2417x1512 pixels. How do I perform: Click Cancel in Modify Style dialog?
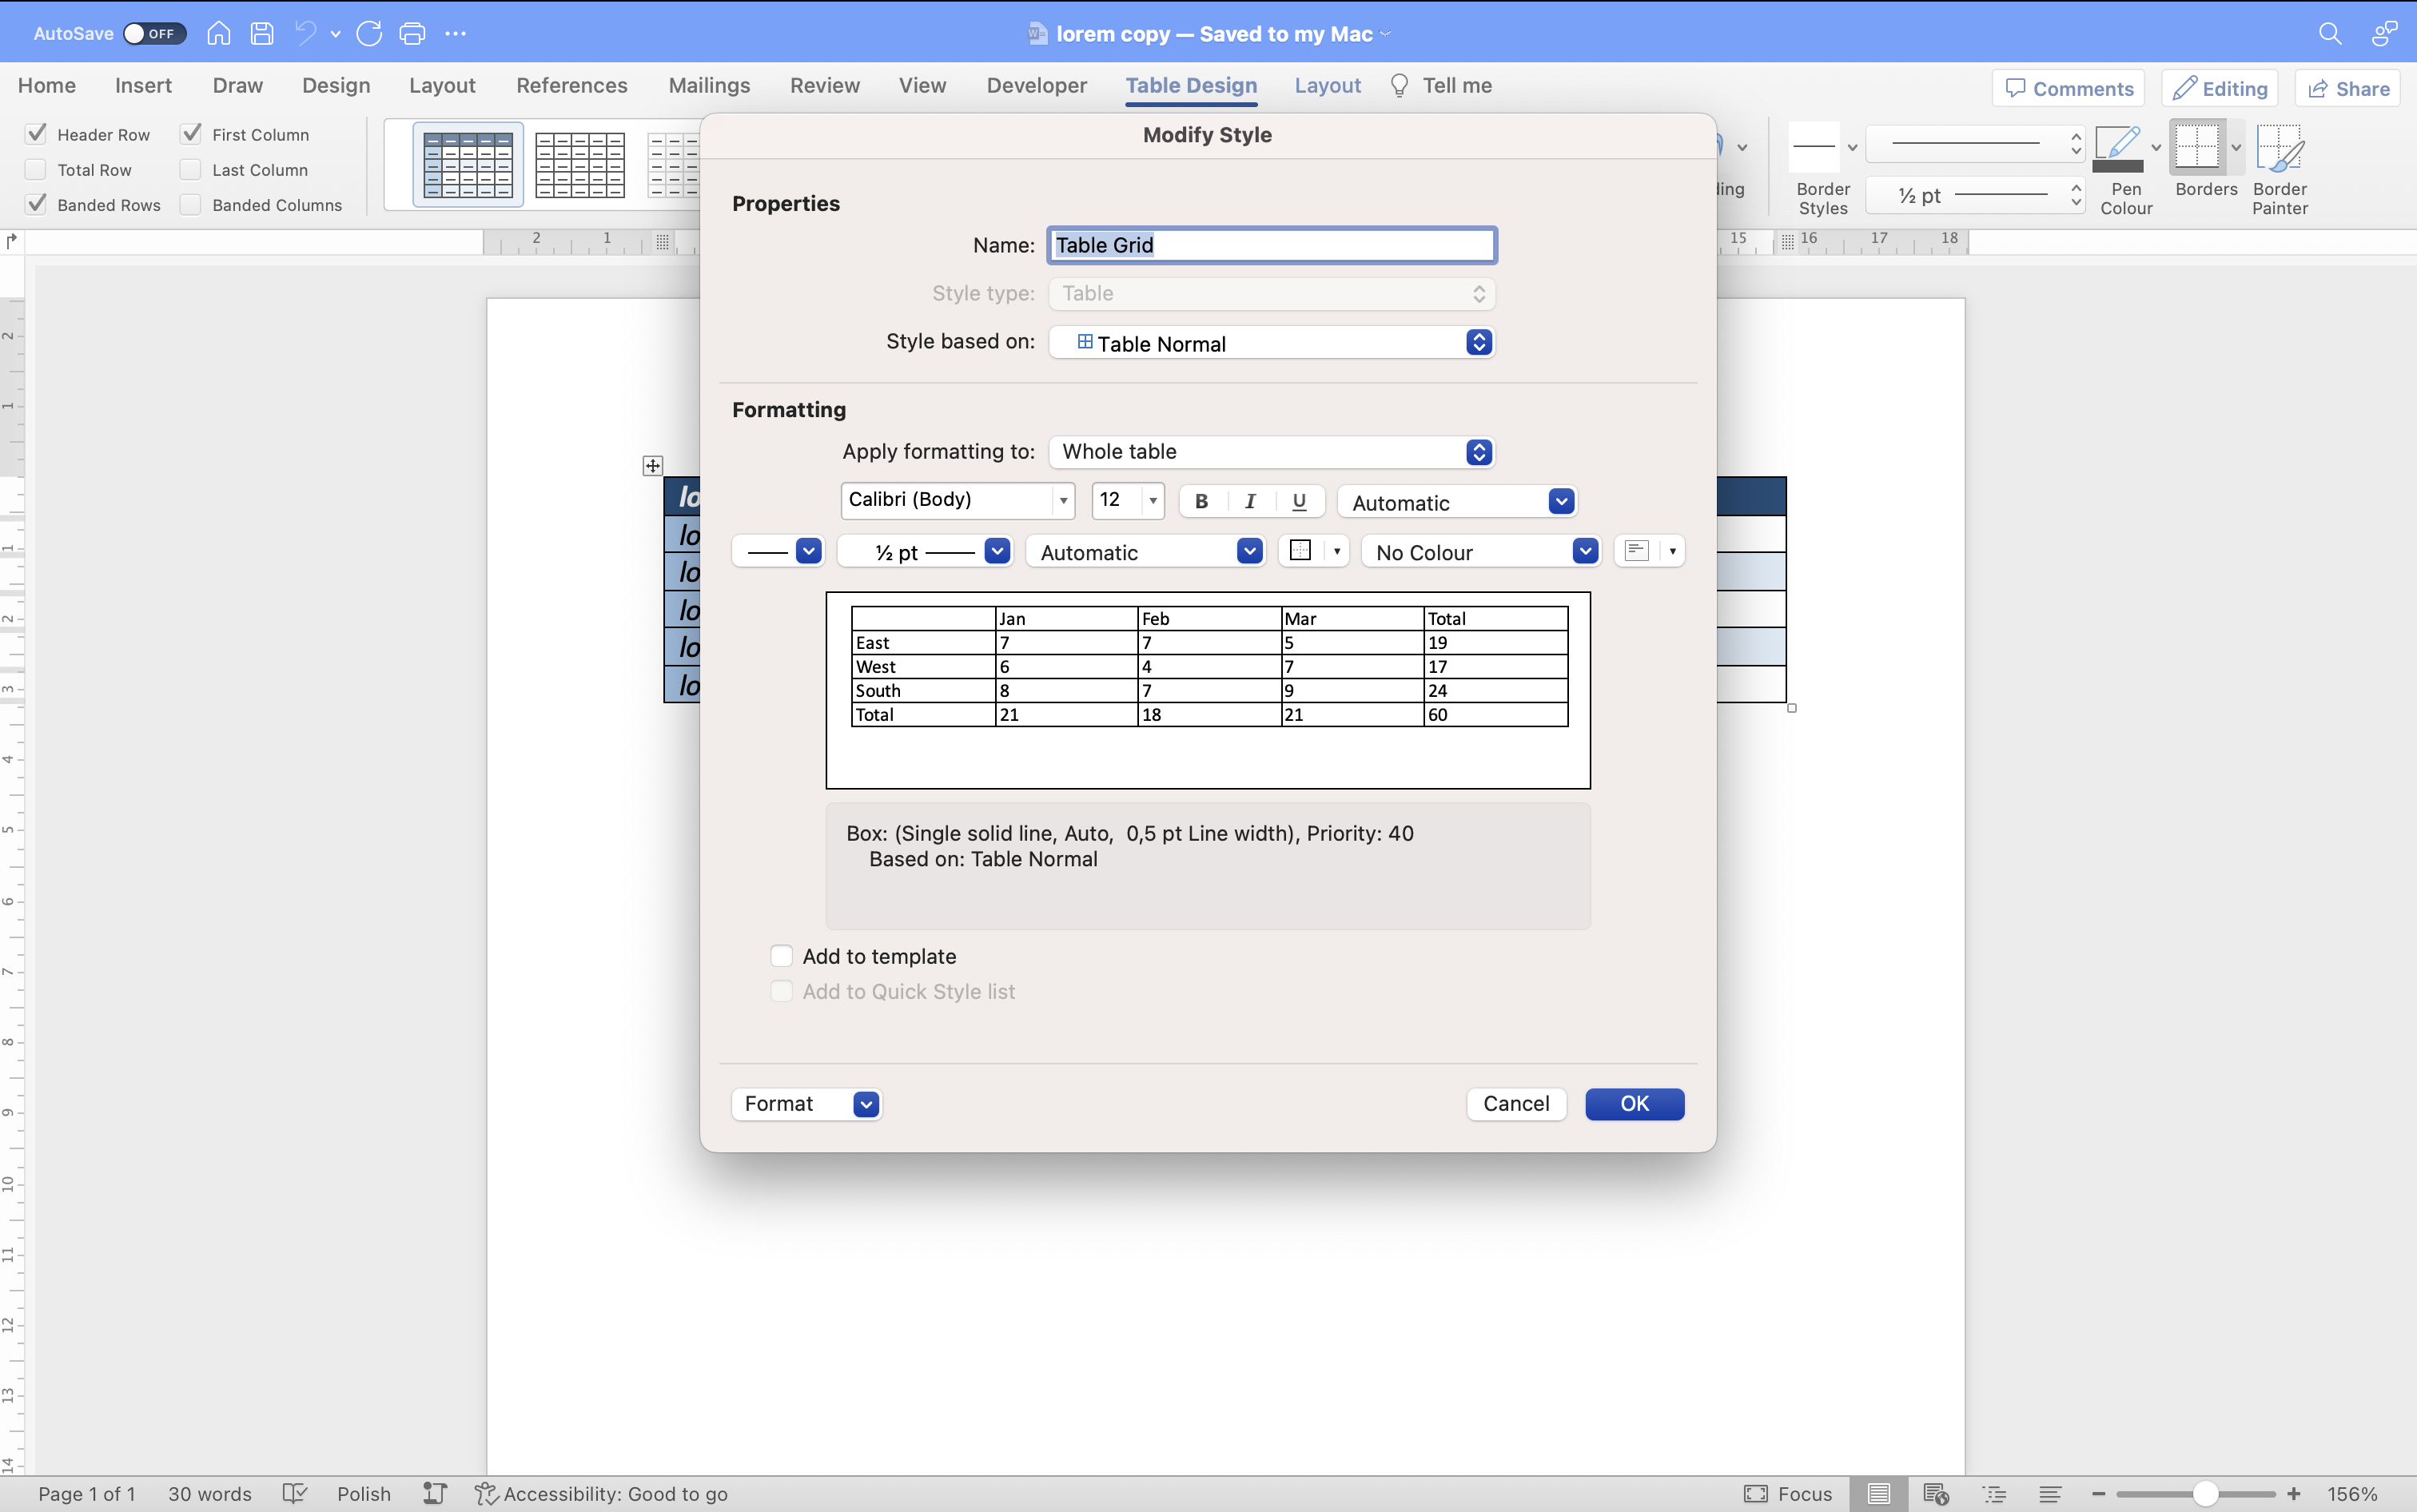[x=1516, y=1104]
